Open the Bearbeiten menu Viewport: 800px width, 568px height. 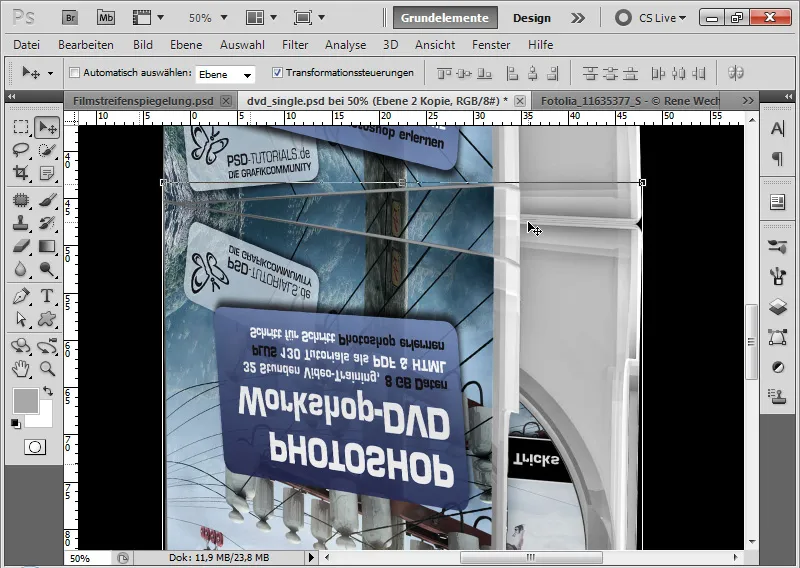click(86, 45)
